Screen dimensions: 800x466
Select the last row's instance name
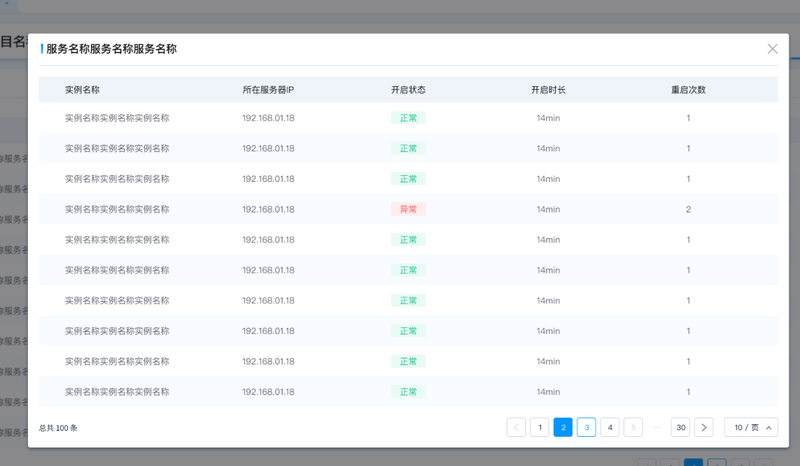pyautogui.click(x=117, y=392)
